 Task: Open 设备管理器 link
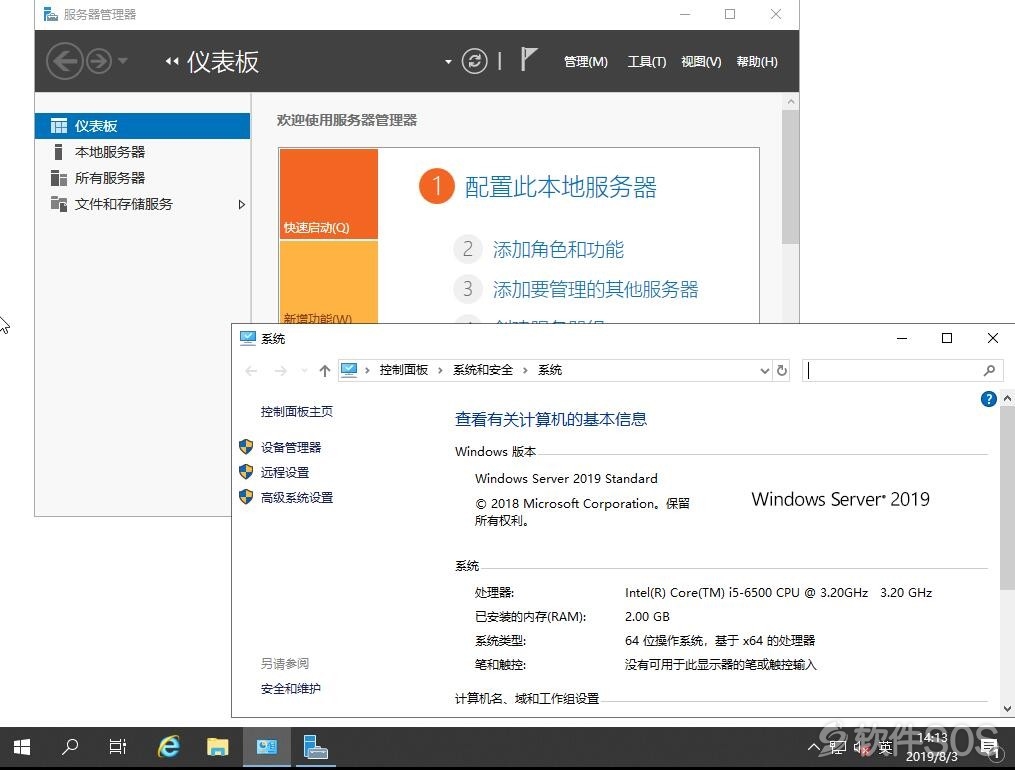tap(291, 447)
